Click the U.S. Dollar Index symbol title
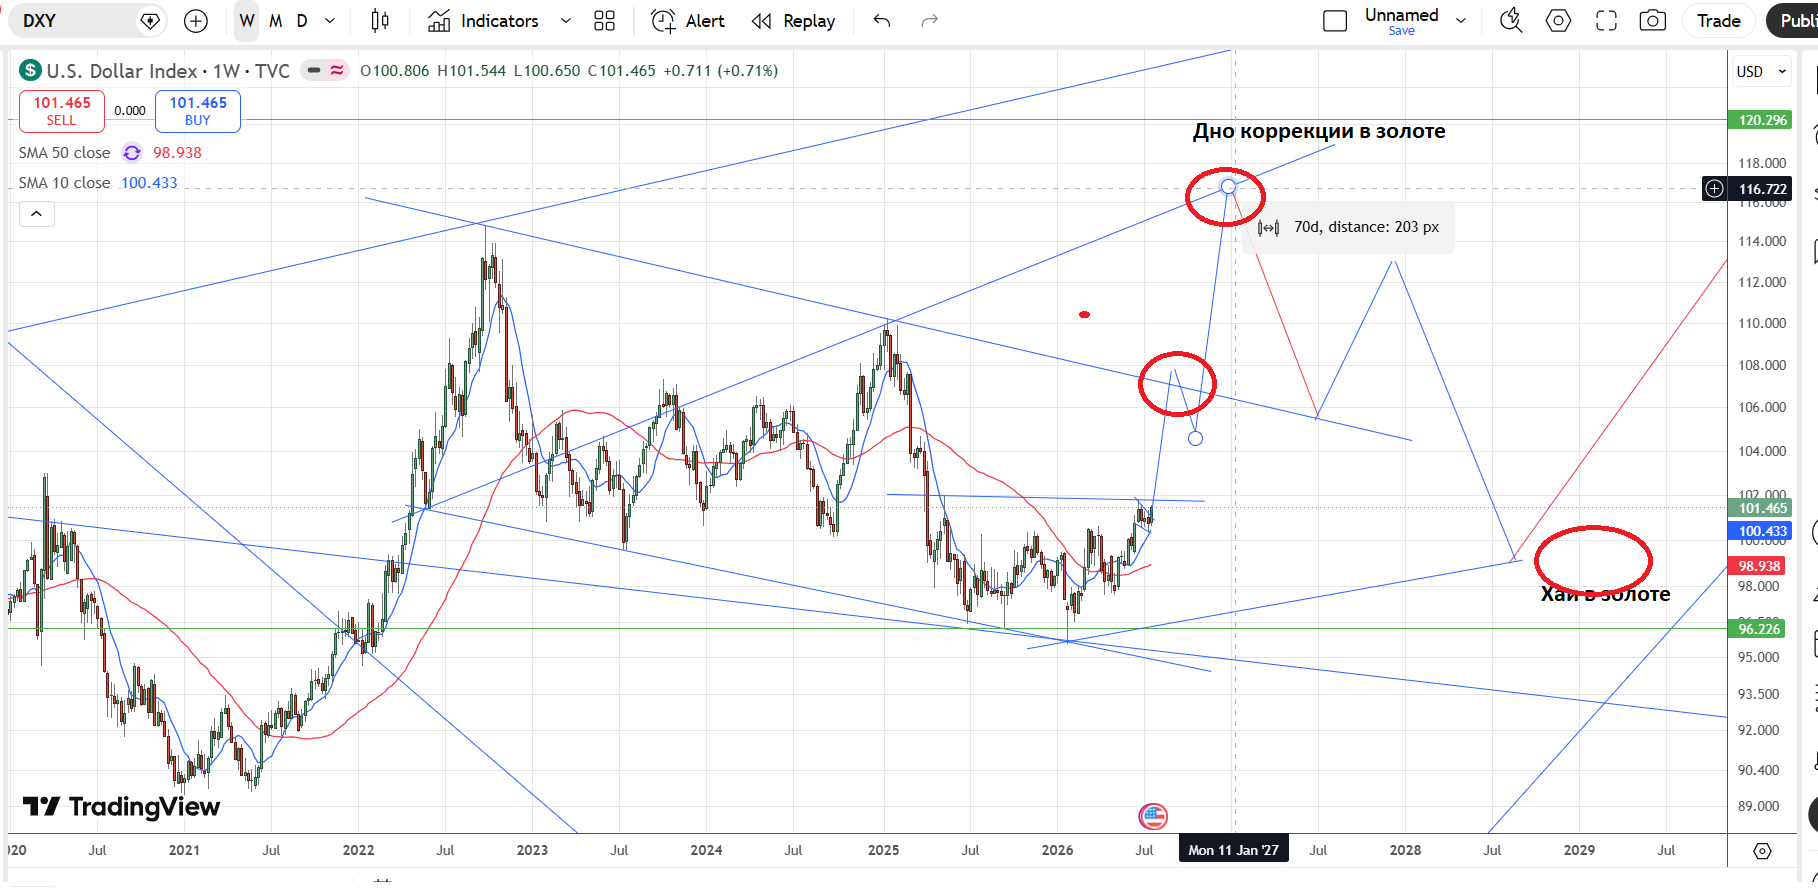The height and width of the screenshot is (892, 1818). (168, 71)
